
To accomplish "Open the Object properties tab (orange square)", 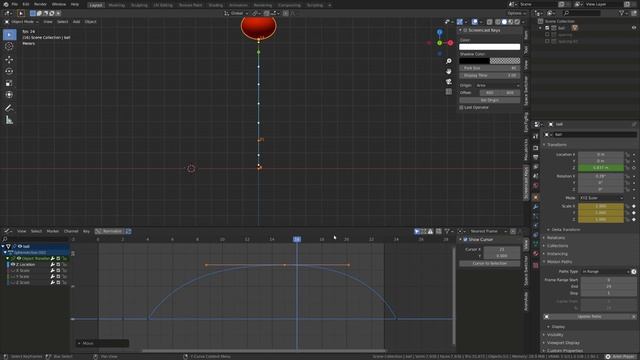I will (x=536, y=198).
